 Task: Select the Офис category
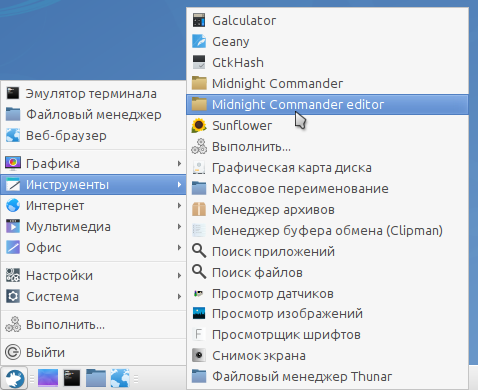(93, 247)
